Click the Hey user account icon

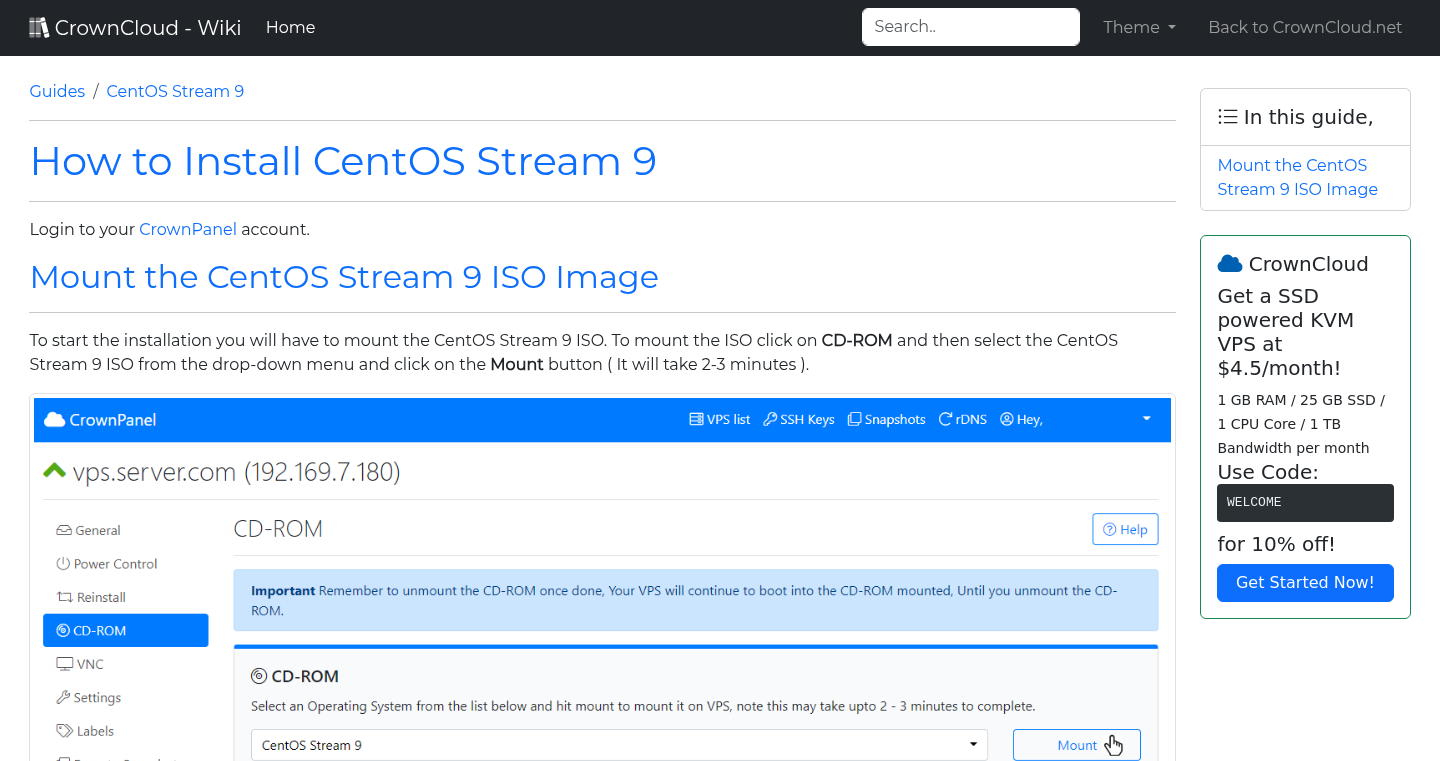tap(1006, 419)
